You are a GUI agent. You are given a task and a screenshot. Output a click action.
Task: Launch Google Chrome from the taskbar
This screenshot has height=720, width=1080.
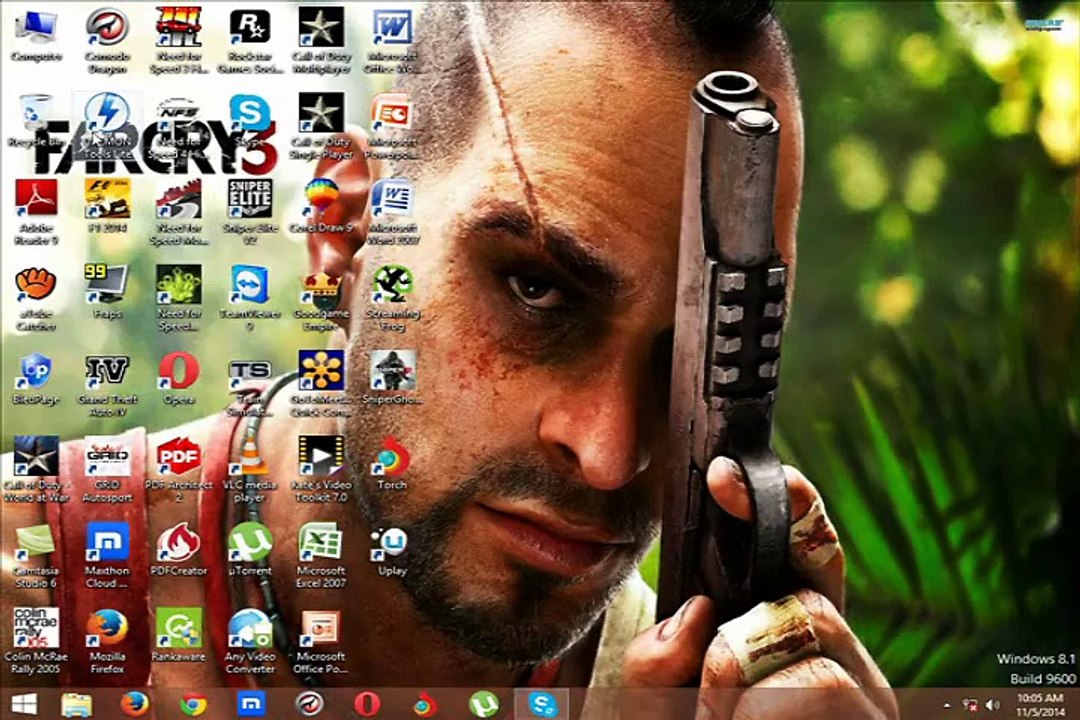(193, 704)
